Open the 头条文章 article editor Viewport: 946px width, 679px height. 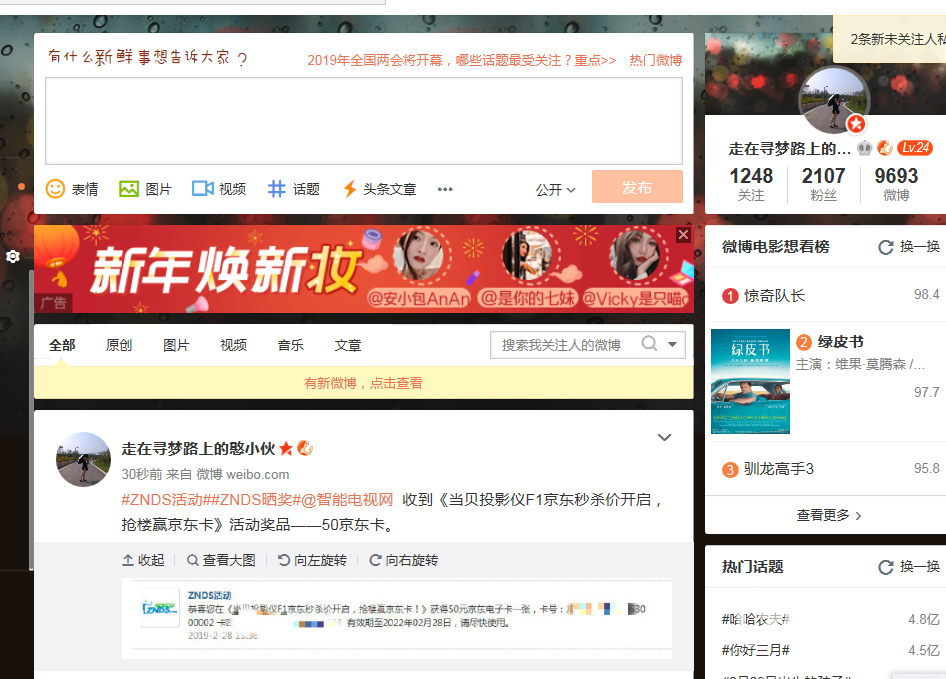point(379,189)
